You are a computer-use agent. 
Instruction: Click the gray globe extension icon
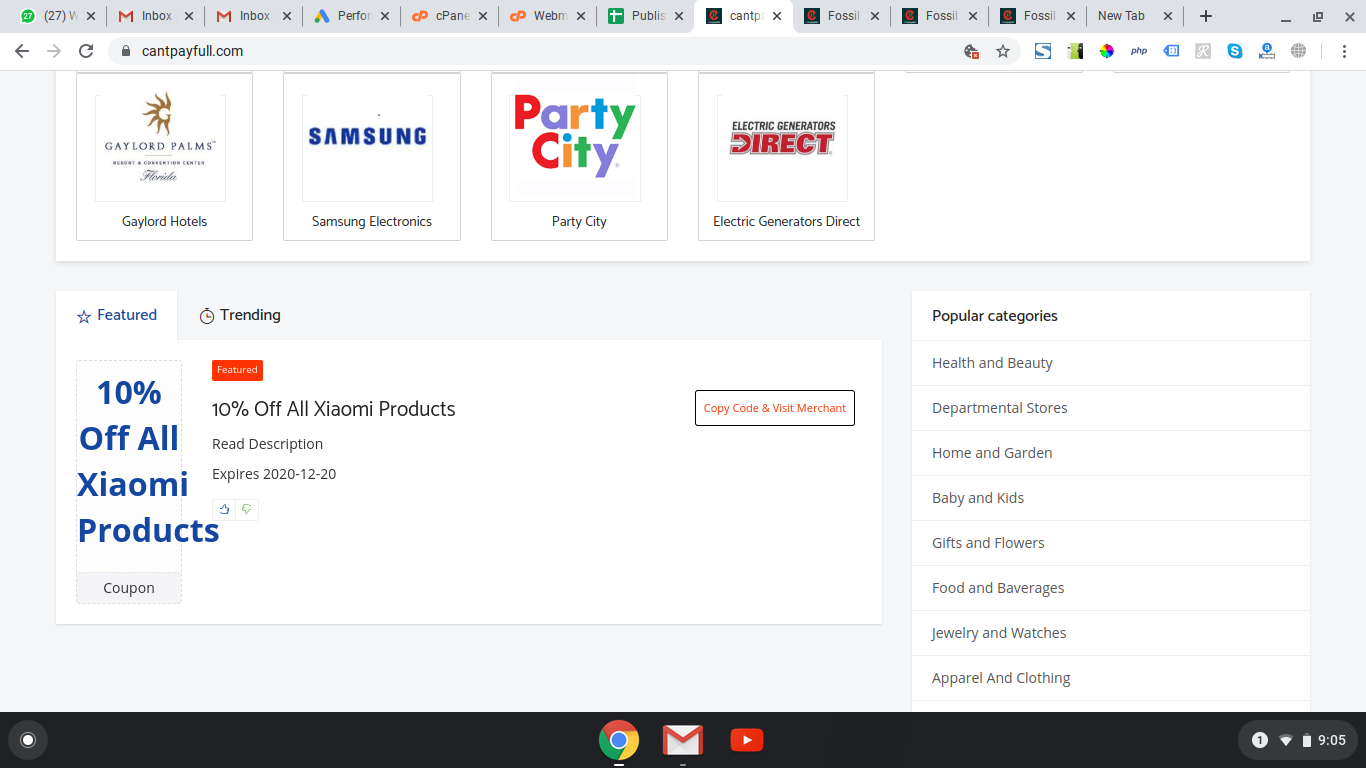(x=1299, y=51)
